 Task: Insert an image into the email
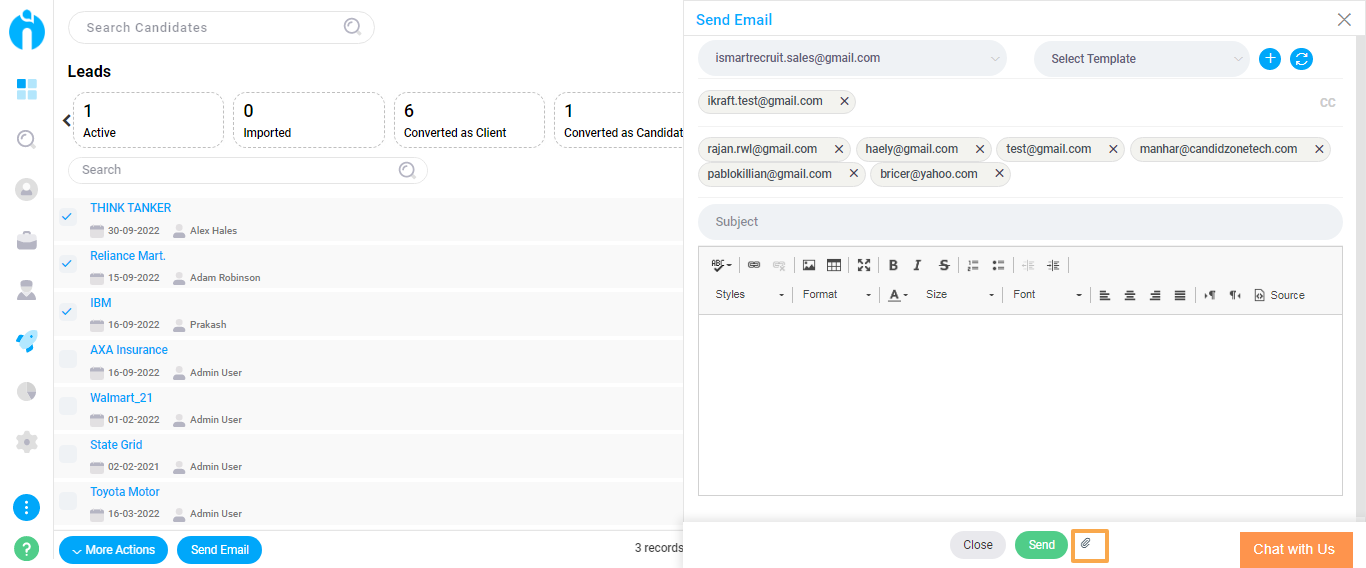[809, 265]
